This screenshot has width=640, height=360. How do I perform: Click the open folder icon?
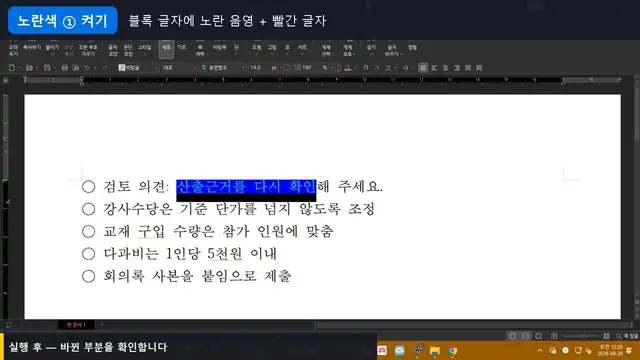point(29,68)
